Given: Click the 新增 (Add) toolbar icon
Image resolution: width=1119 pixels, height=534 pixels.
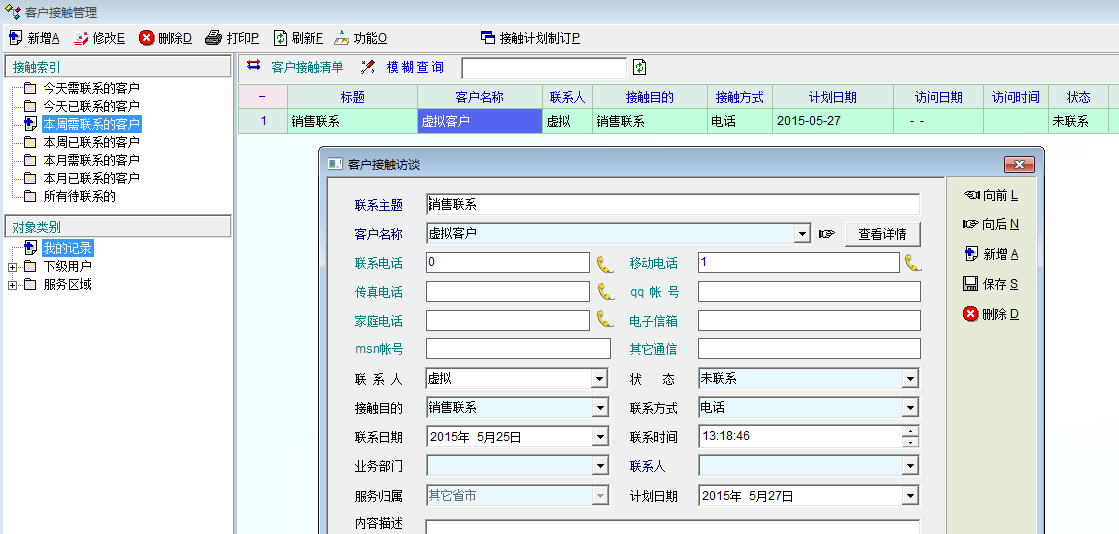Looking at the screenshot, I should coord(16,38).
